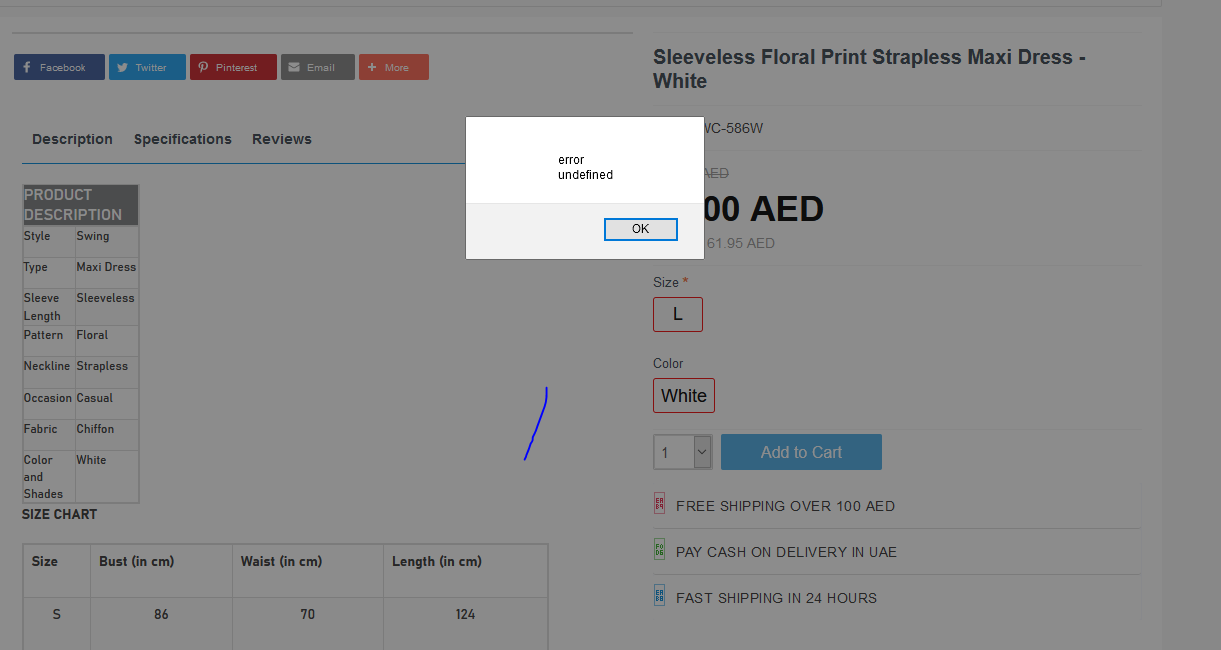Click the PRODUCT DESCRIPTION table header
Image resolution: width=1221 pixels, height=650 pixels.
tap(81, 205)
